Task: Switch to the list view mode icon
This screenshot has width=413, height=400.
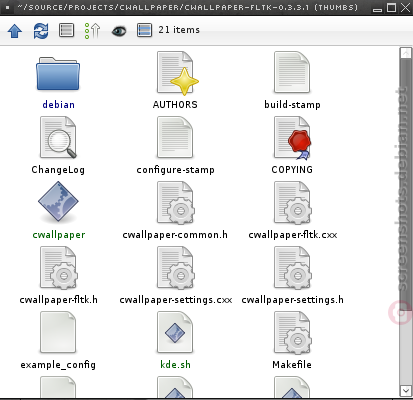Action: [66, 30]
